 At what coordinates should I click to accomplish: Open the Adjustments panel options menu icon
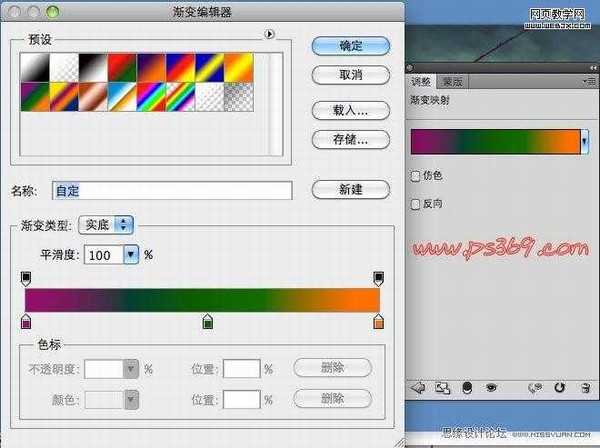click(x=591, y=81)
